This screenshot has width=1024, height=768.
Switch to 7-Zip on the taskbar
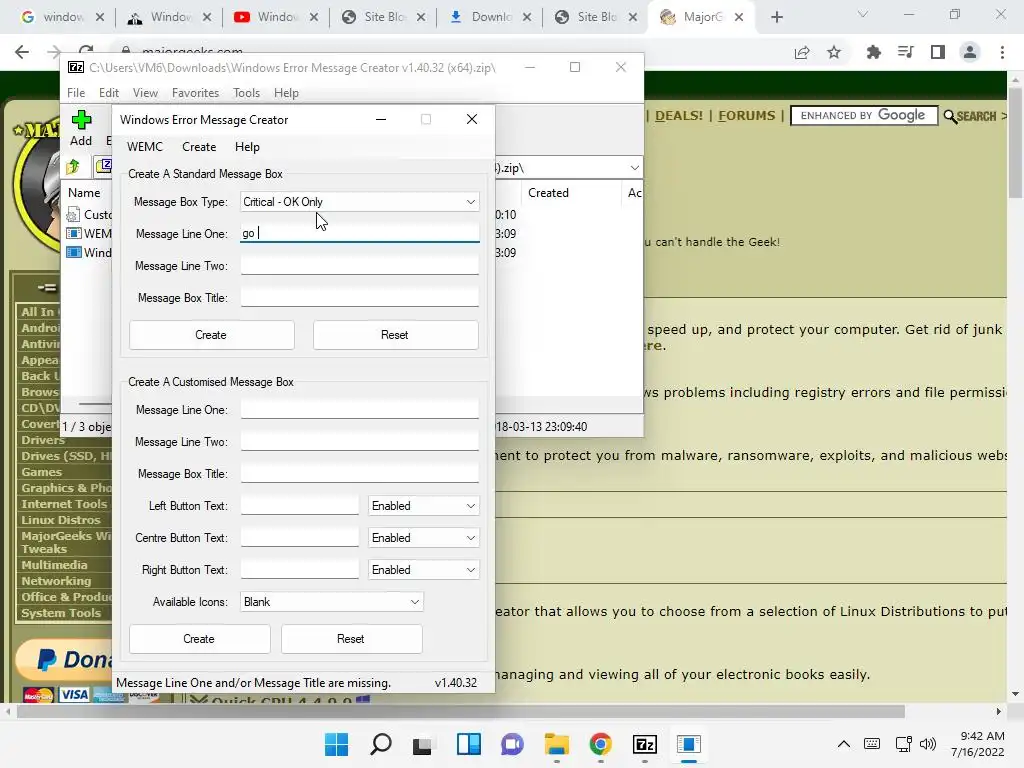click(645, 744)
